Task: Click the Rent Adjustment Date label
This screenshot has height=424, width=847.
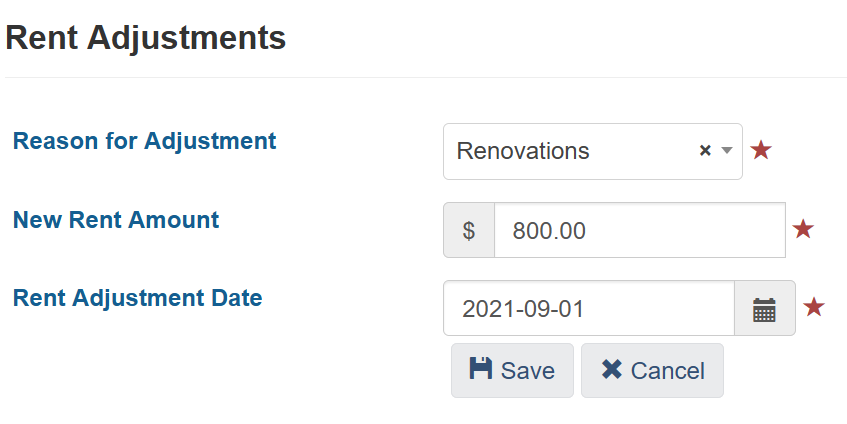Action: point(138,298)
